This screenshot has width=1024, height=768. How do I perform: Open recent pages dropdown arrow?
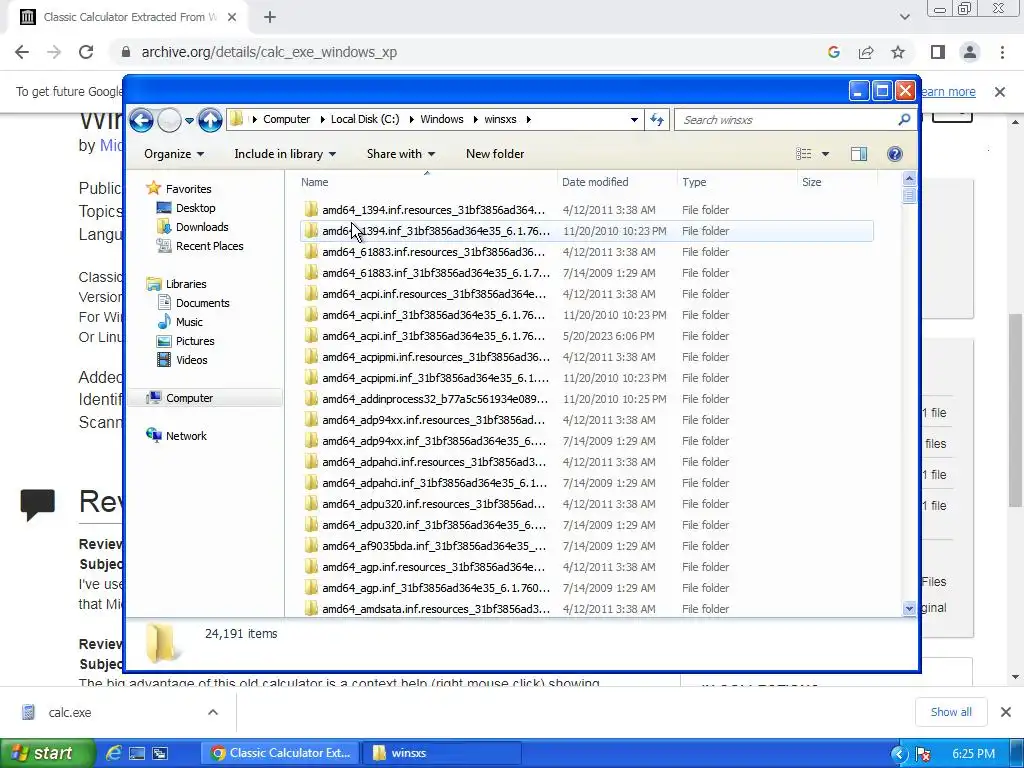pos(189,120)
